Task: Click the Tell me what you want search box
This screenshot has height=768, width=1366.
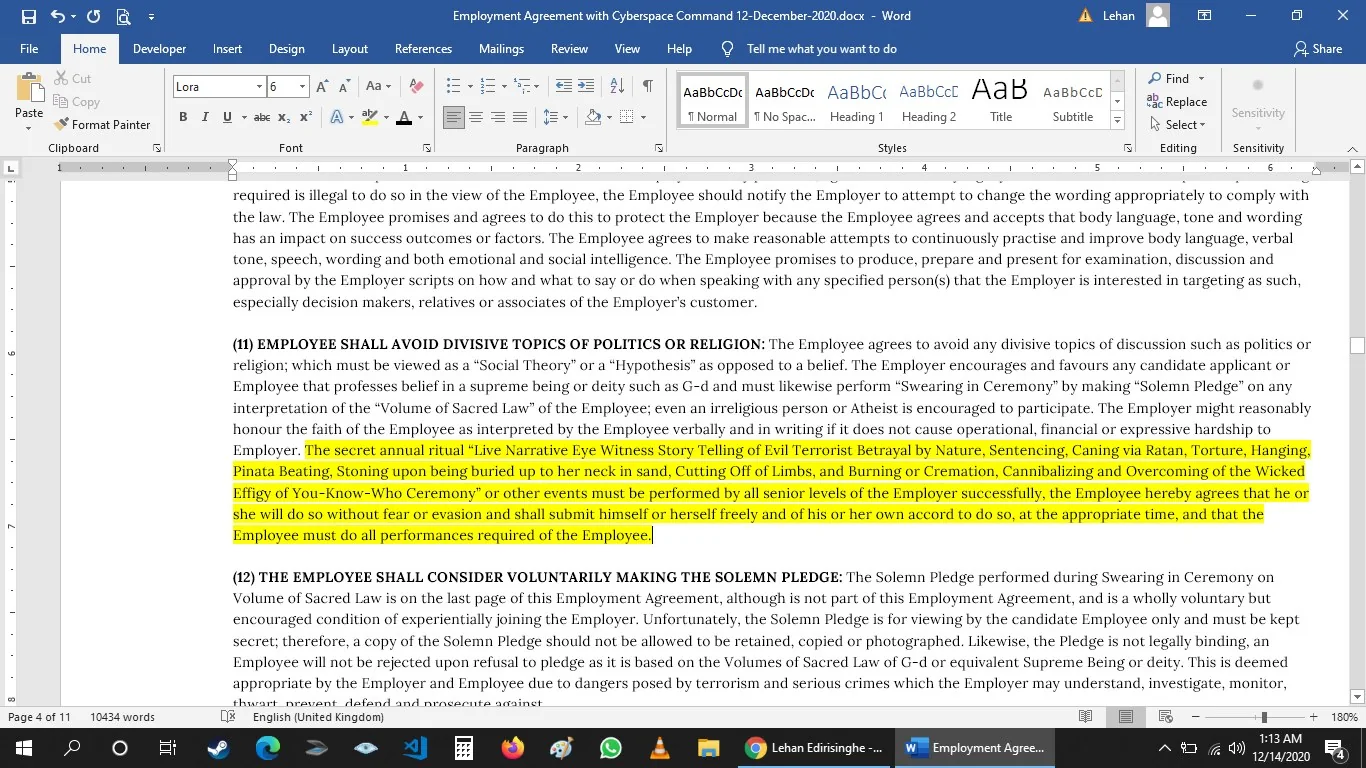Action: (x=821, y=49)
